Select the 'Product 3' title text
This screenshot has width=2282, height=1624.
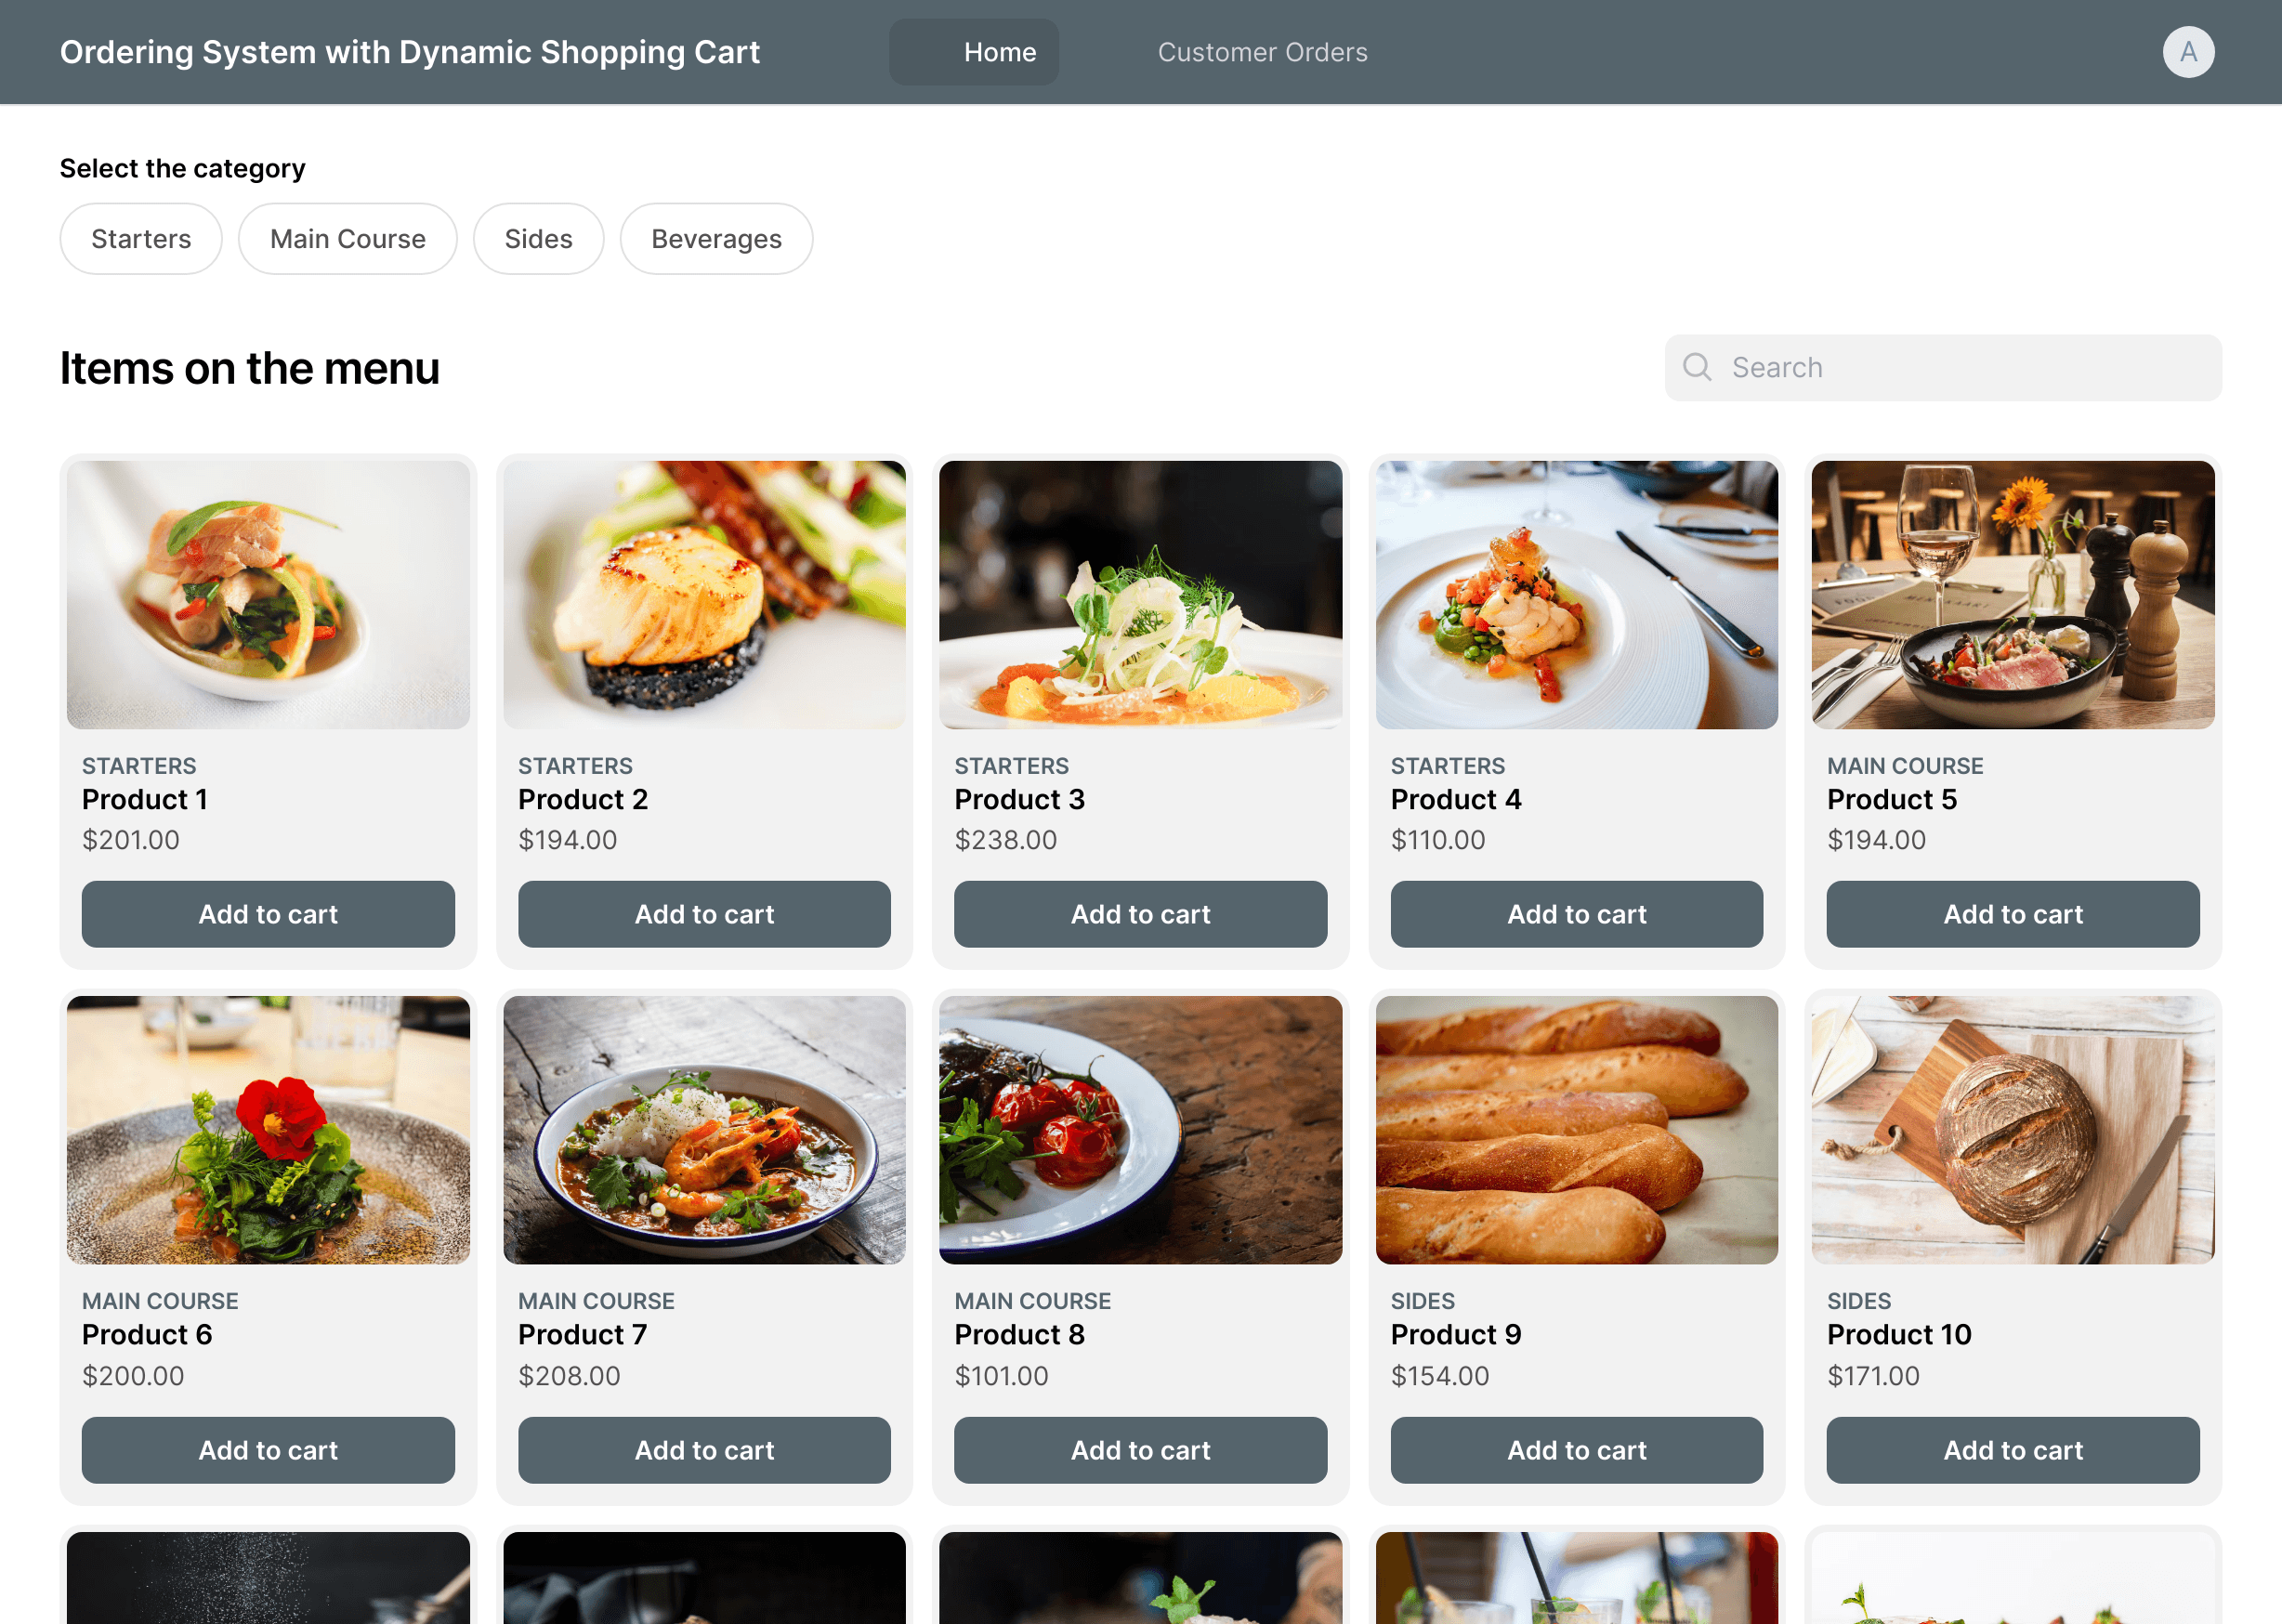coord(1019,799)
